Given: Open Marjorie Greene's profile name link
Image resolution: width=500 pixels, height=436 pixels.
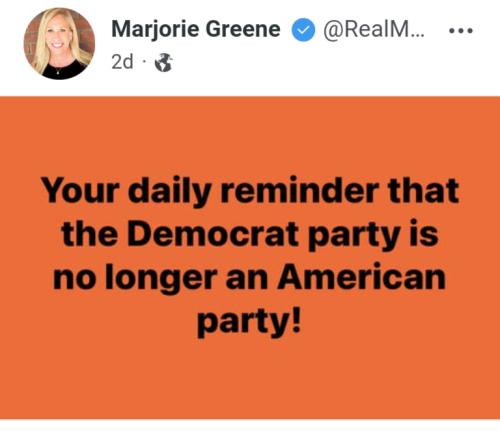Looking at the screenshot, I should pyautogui.click(x=196, y=29).
